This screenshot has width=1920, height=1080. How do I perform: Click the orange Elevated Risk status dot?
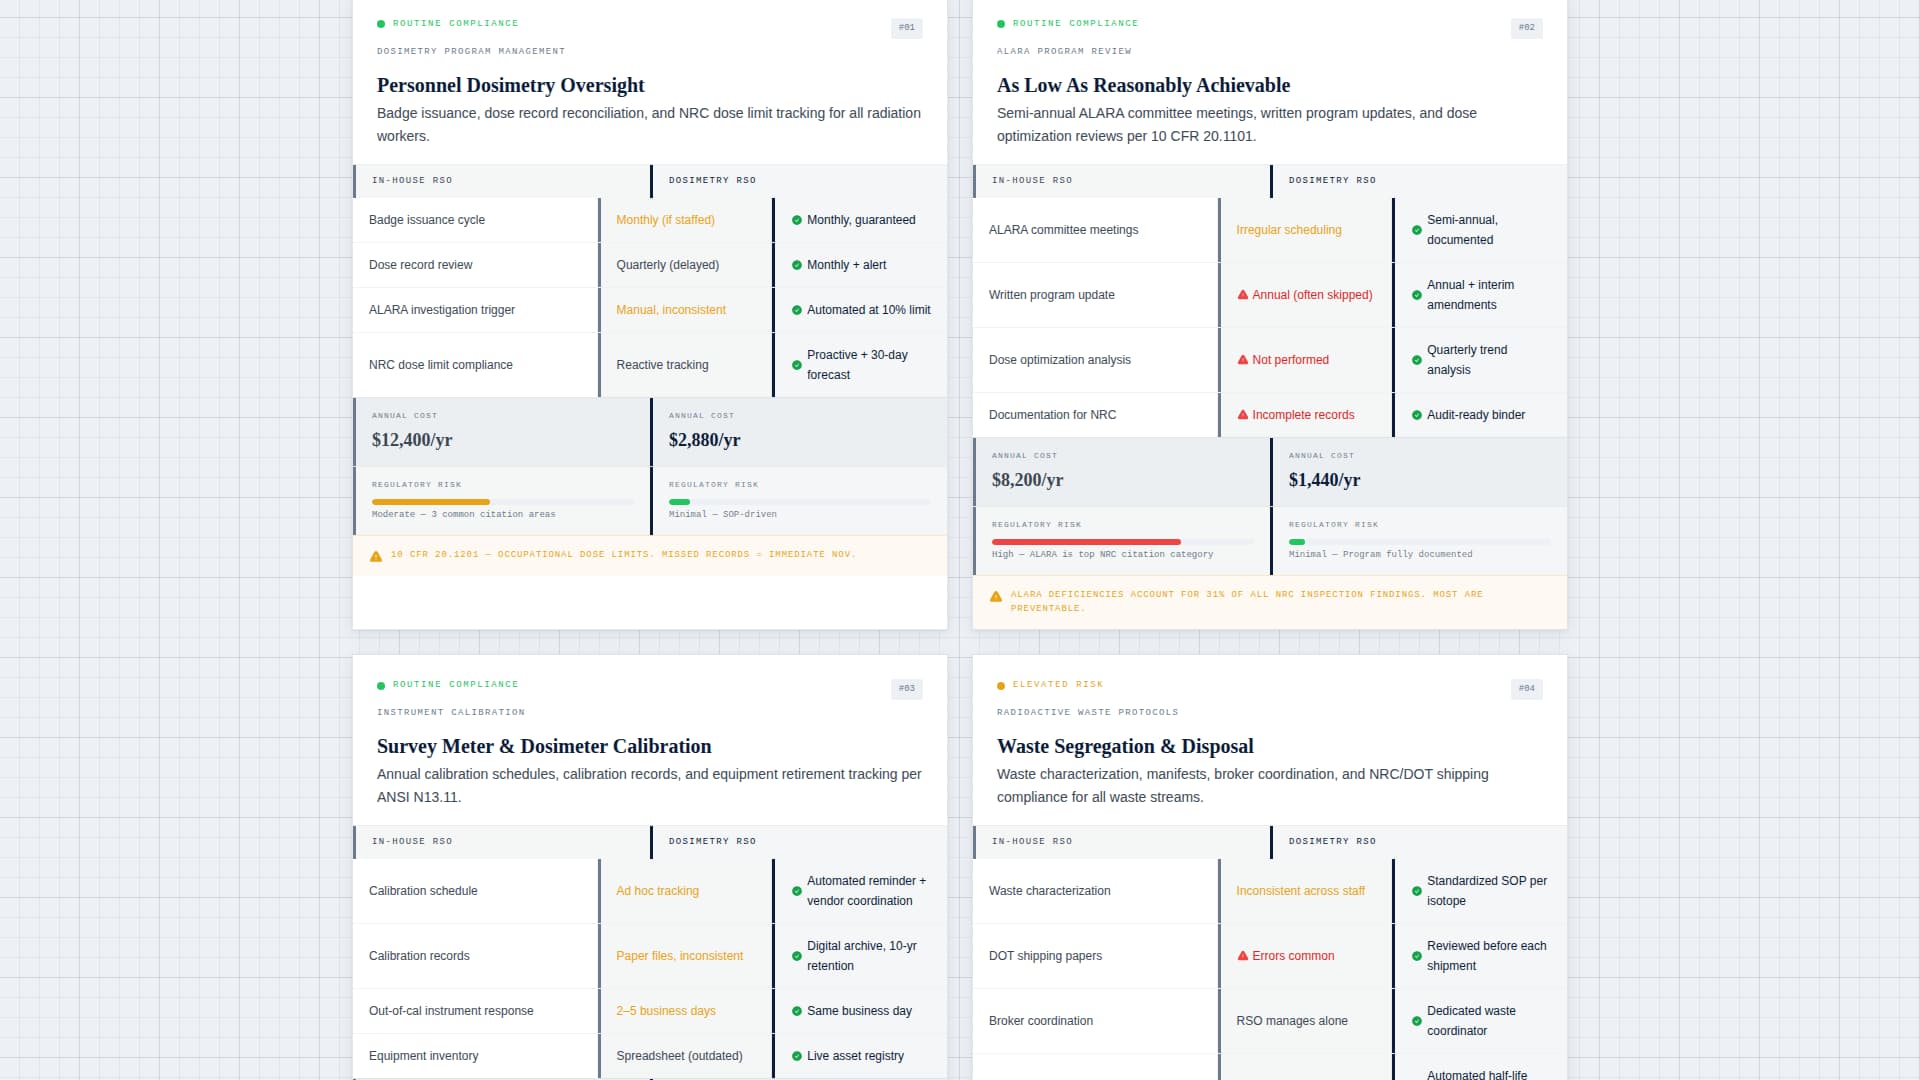[1001, 685]
